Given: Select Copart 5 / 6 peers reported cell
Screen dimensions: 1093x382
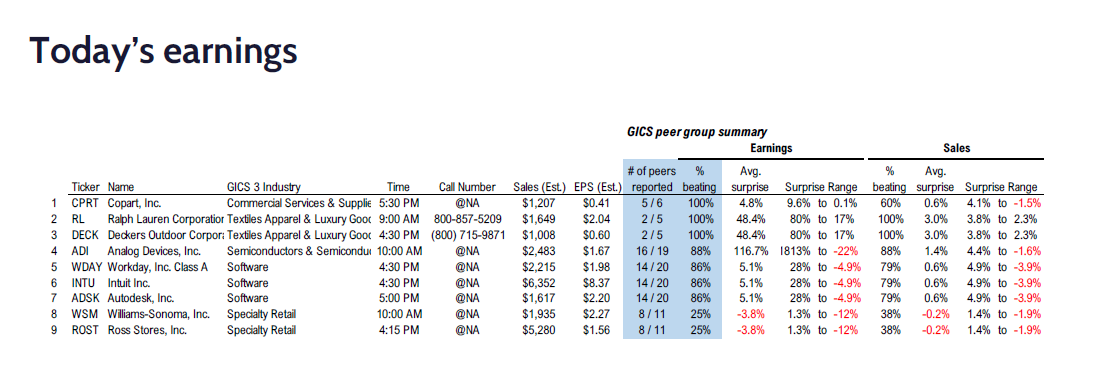Looking at the screenshot, I should pos(652,204).
